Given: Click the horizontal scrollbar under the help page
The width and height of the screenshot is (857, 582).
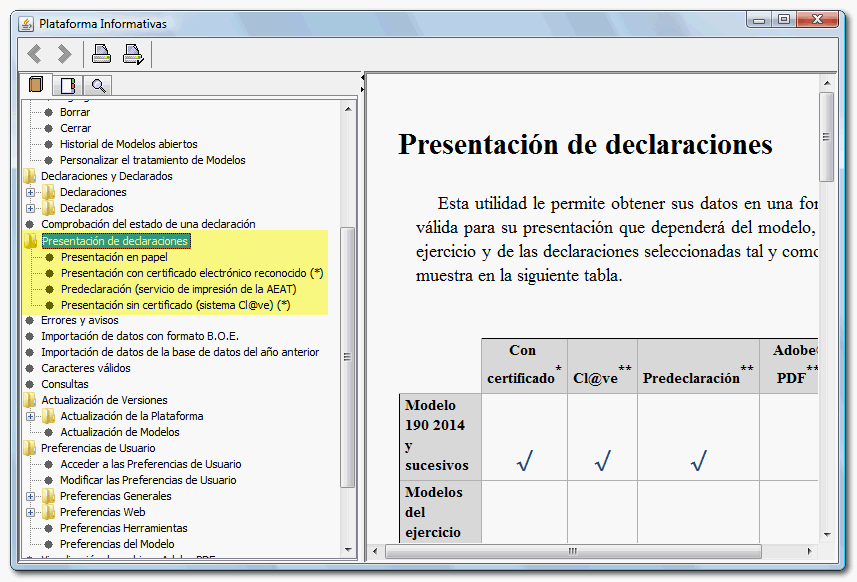Looking at the screenshot, I should pyautogui.click(x=570, y=551).
